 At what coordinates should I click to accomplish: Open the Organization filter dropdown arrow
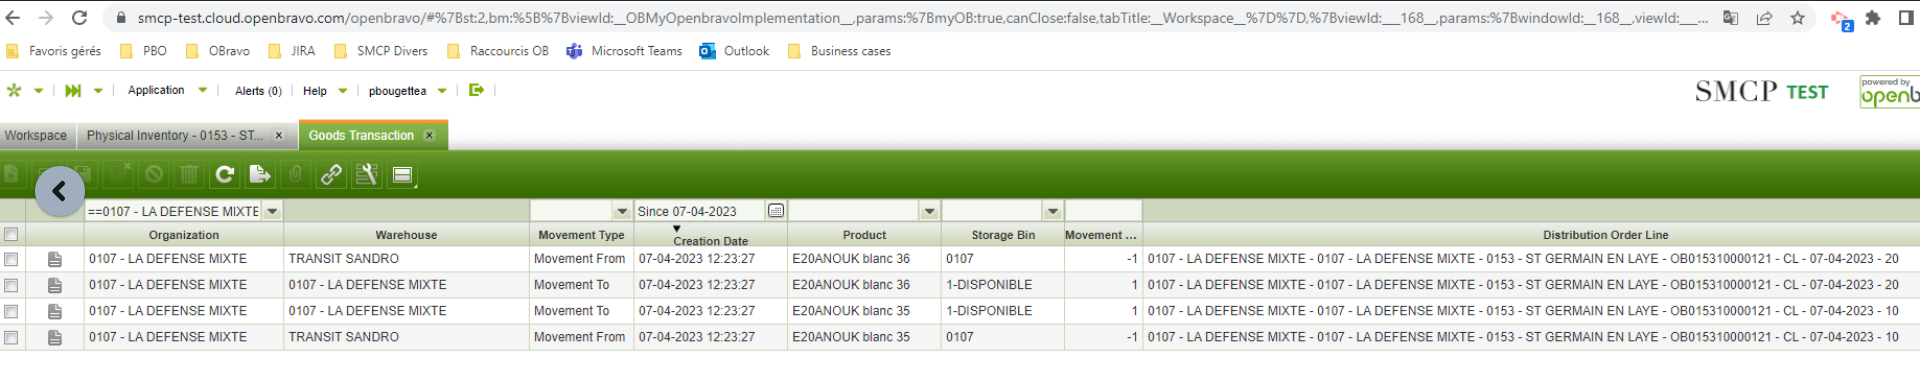(272, 211)
